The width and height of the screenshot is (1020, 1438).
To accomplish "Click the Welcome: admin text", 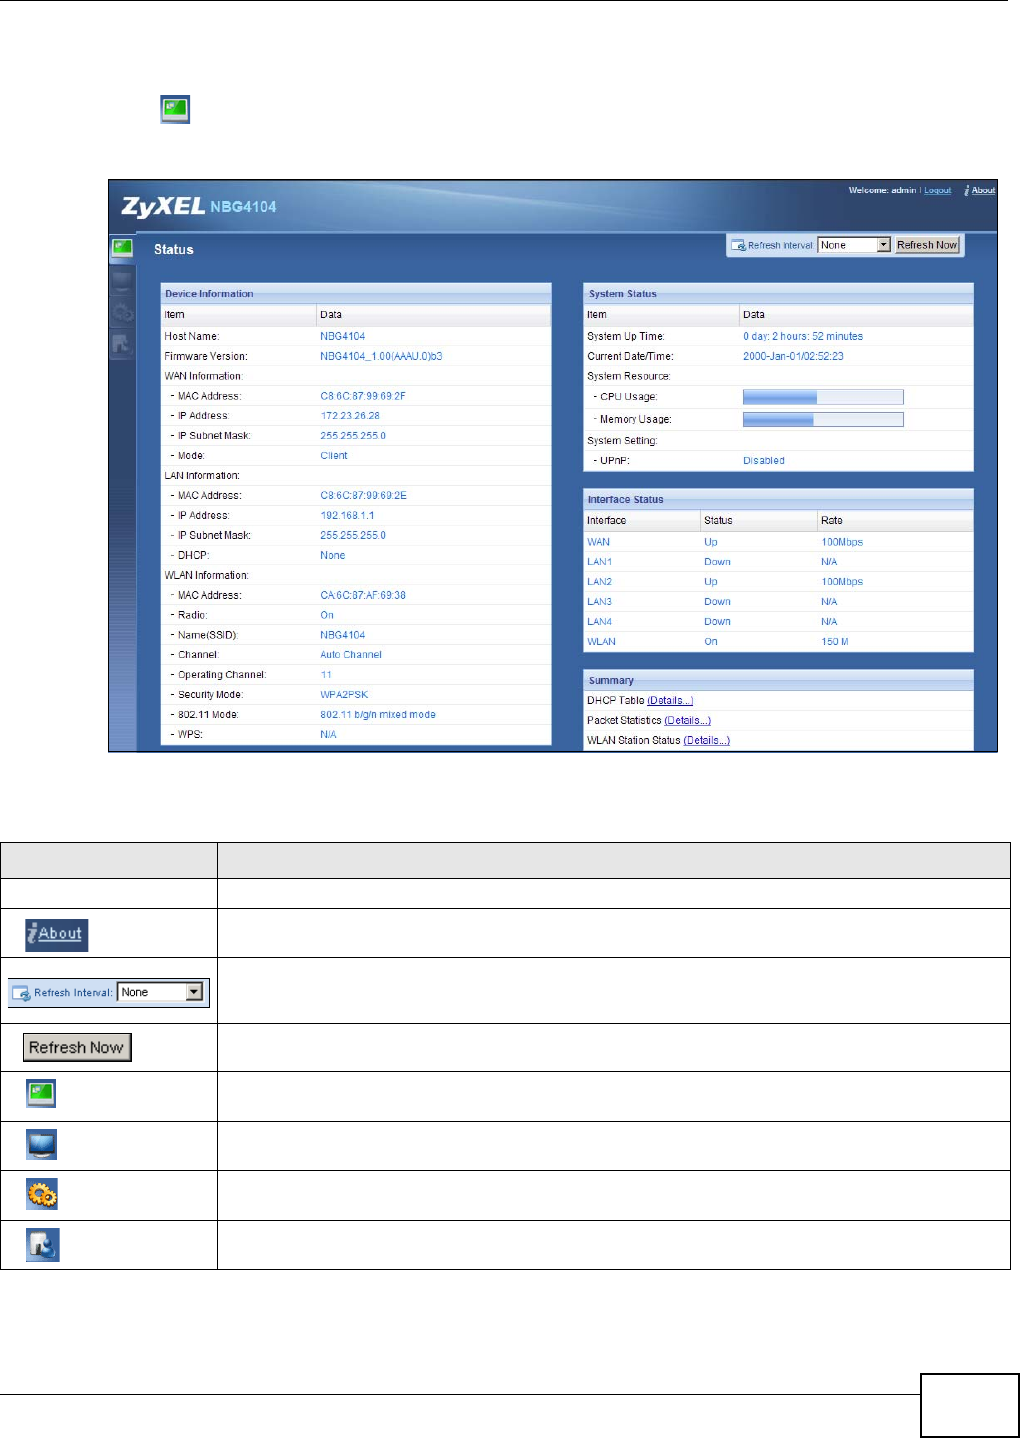I will click(x=882, y=190).
